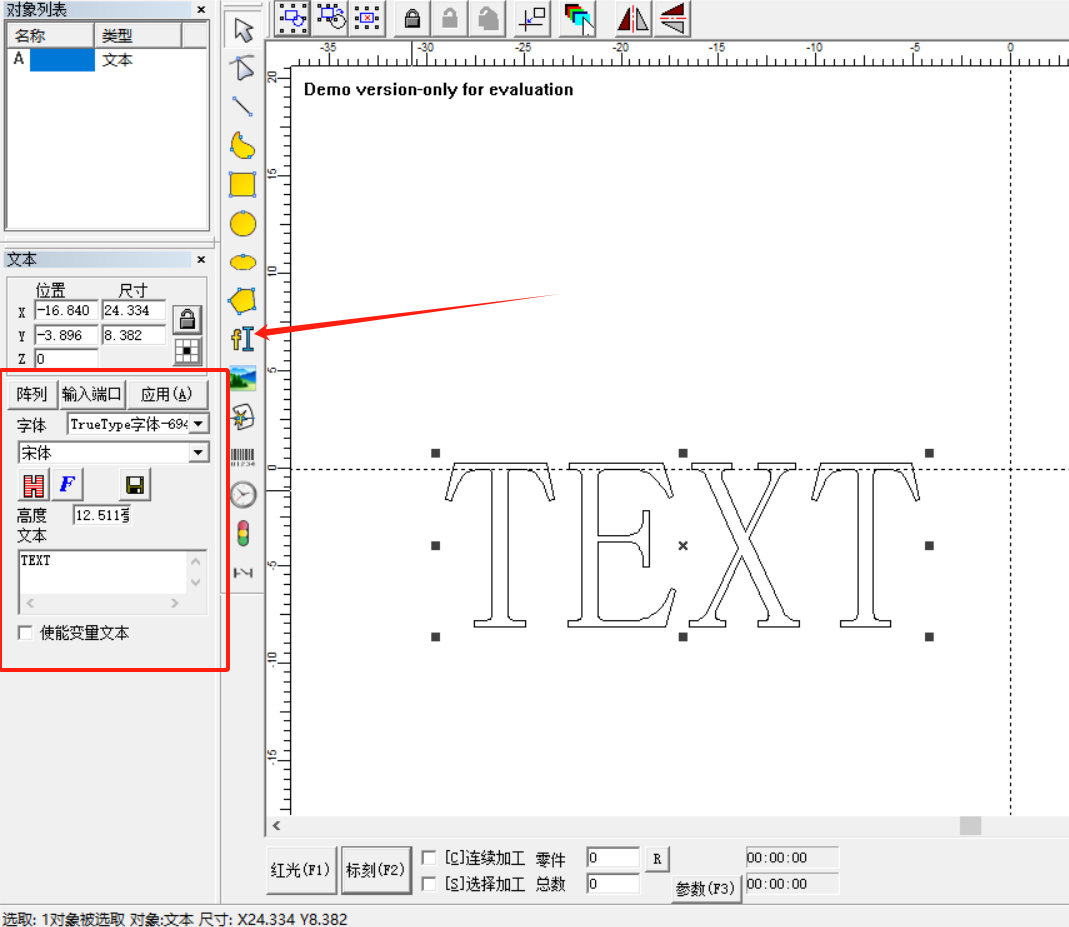
Task: Click the lock object toolbar icon
Action: pyautogui.click(x=412, y=18)
